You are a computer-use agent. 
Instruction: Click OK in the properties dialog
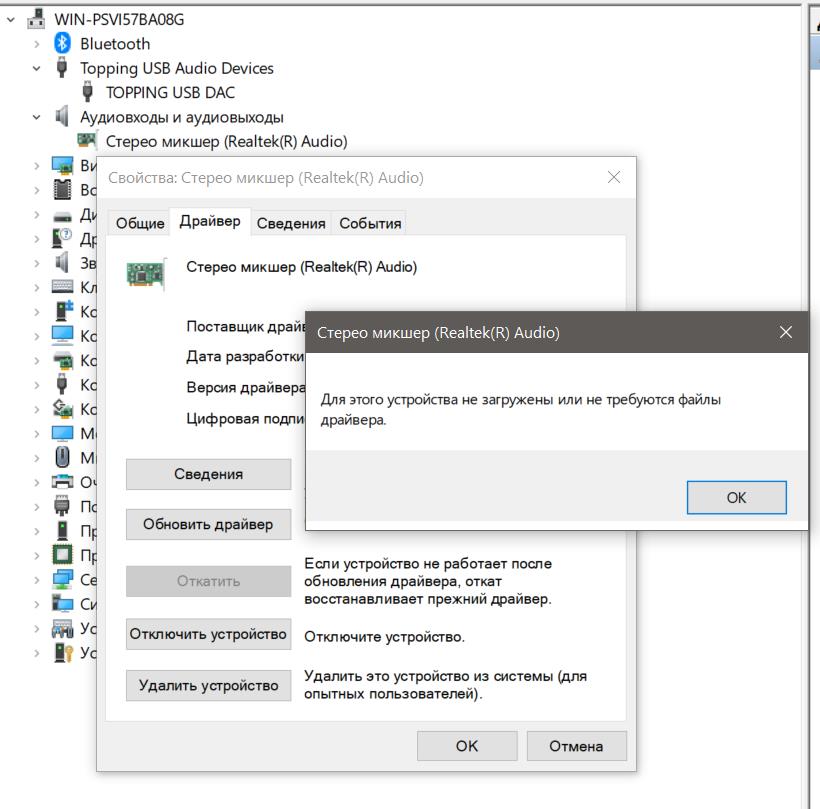pyautogui.click(x=467, y=746)
